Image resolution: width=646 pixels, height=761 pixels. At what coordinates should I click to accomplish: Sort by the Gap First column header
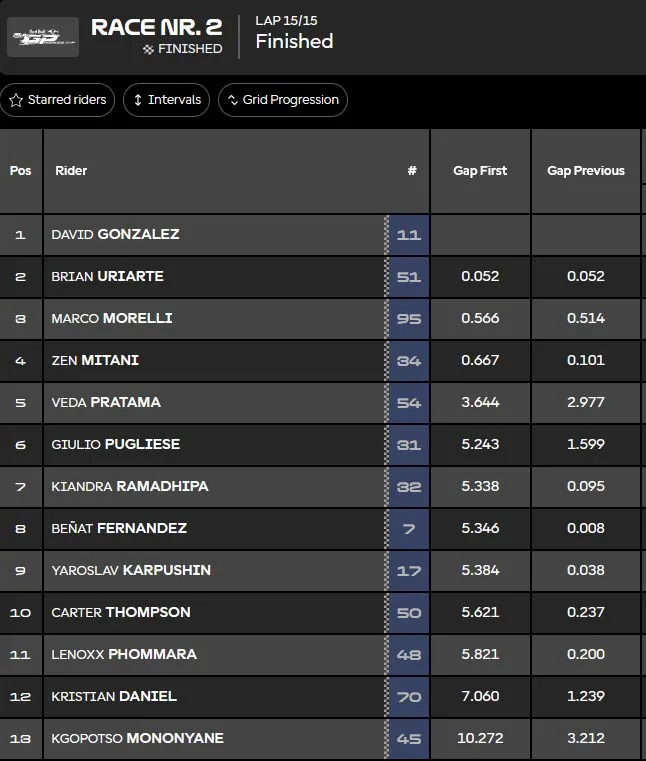pos(480,171)
